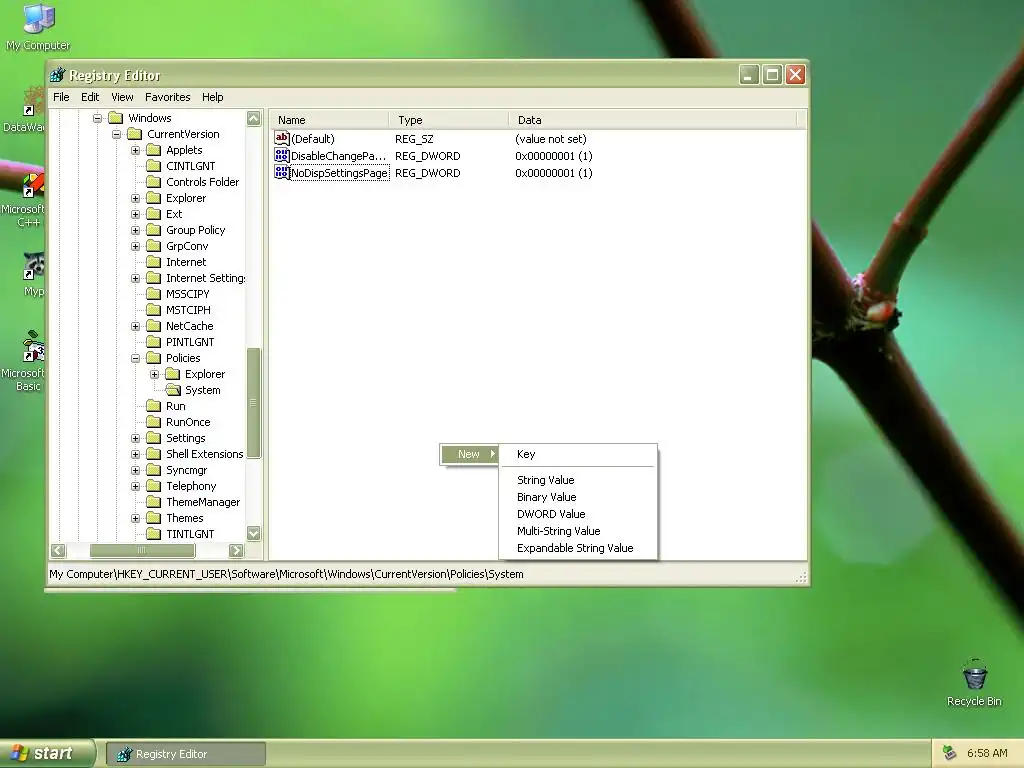Image resolution: width=1024 pixels, height=768 pixels.
Task: Click Registry Editor taskbar button
Action: (185, 754)
